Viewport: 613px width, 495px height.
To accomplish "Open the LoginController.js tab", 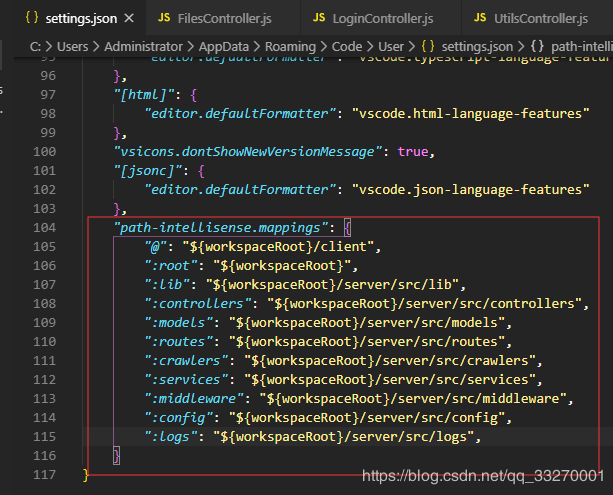I will coord(381,18).
